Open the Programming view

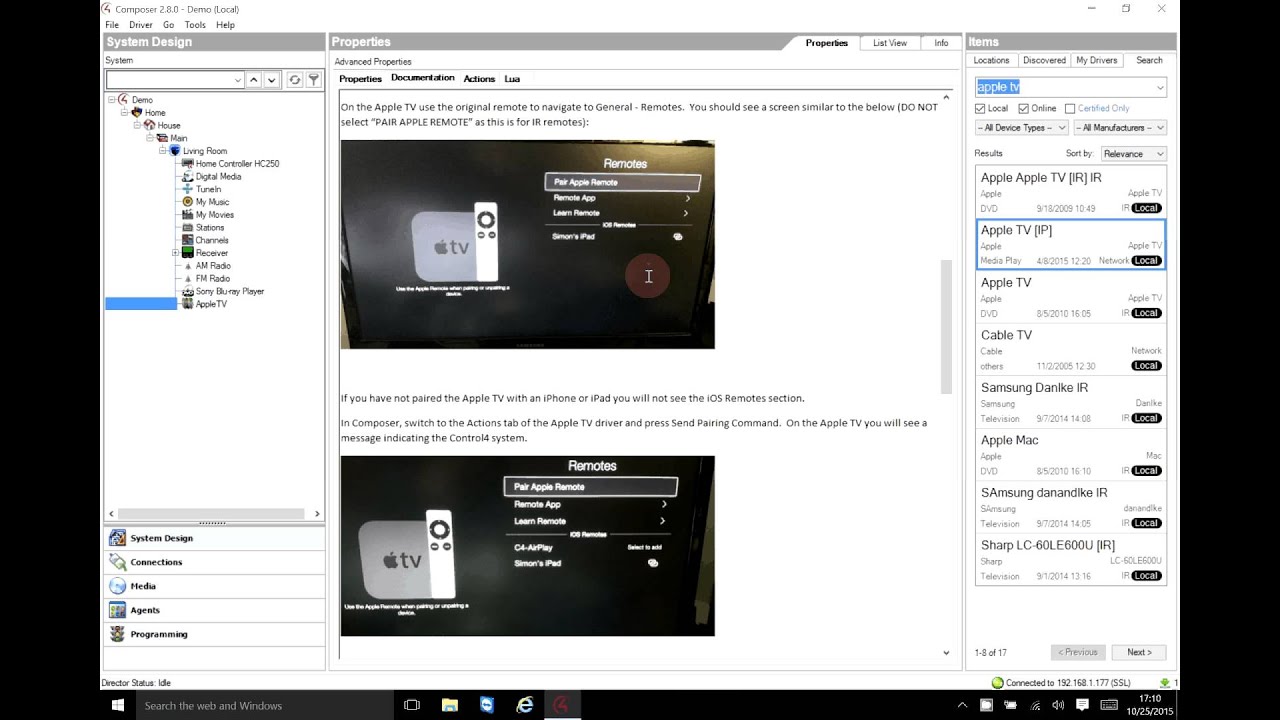point(213,634)
